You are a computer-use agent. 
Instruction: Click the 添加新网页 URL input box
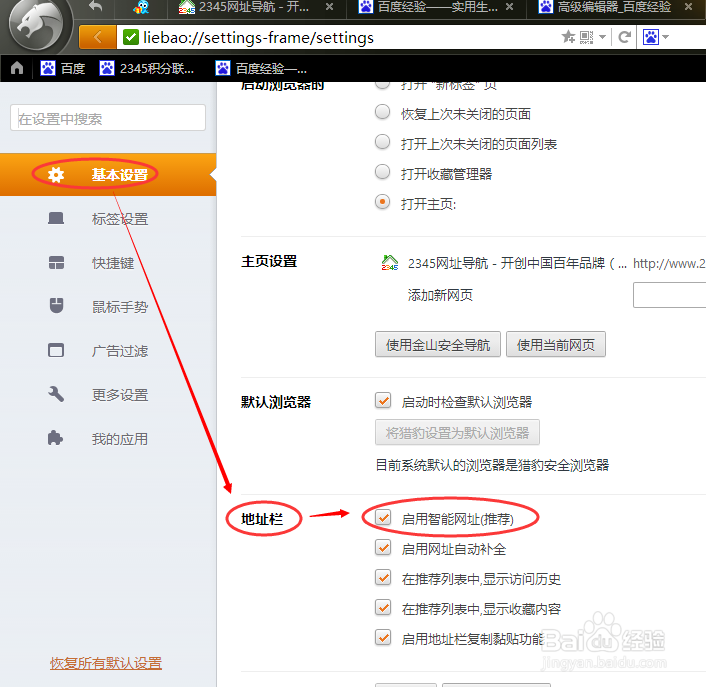pyautogui.click(x=670, y=295)
